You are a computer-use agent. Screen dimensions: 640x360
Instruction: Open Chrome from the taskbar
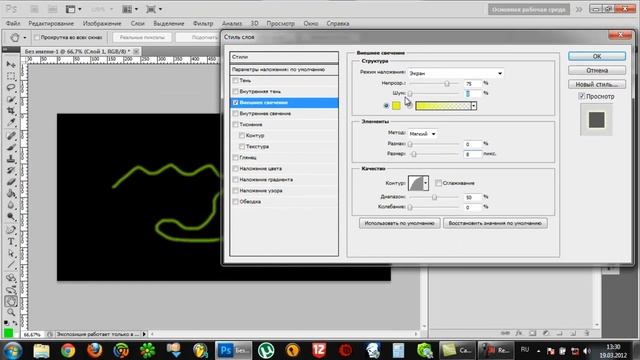(x=68, y=350)
